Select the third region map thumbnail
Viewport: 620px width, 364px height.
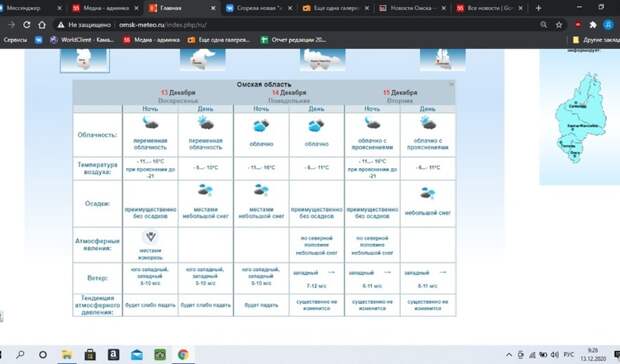[322, 60]
